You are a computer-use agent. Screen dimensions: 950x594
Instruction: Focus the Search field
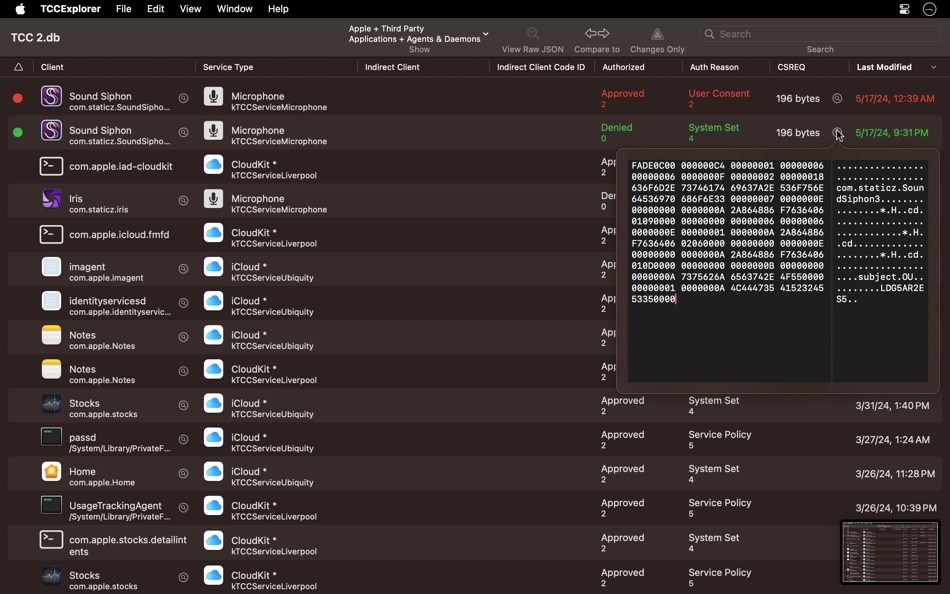click(820, 34)
